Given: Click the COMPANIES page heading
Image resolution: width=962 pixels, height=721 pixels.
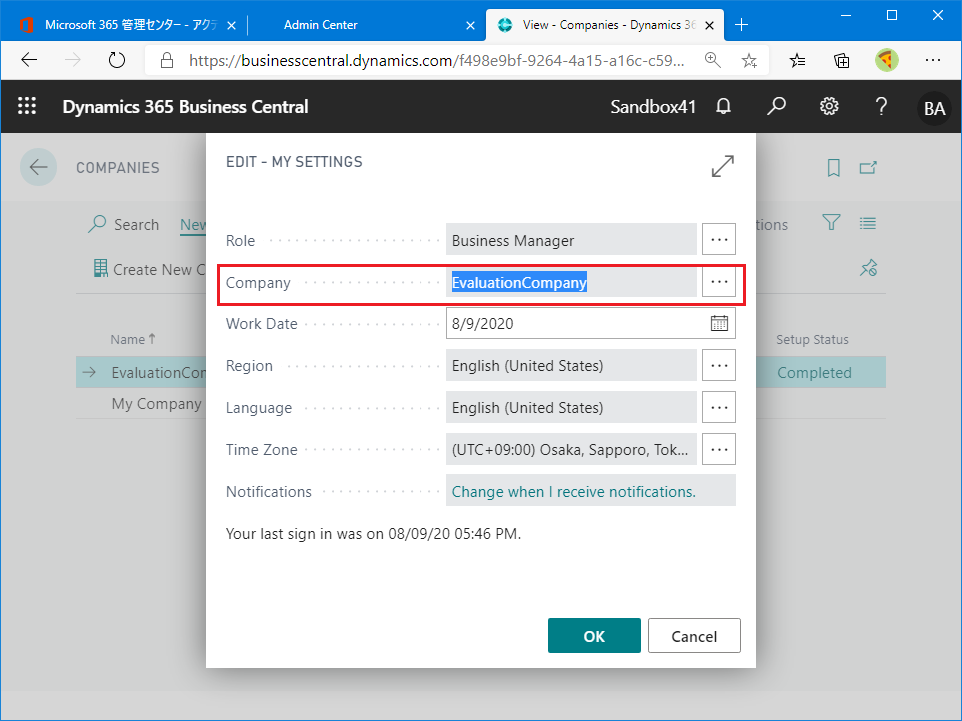Looking at the screenshot, I should click(118, 168).
